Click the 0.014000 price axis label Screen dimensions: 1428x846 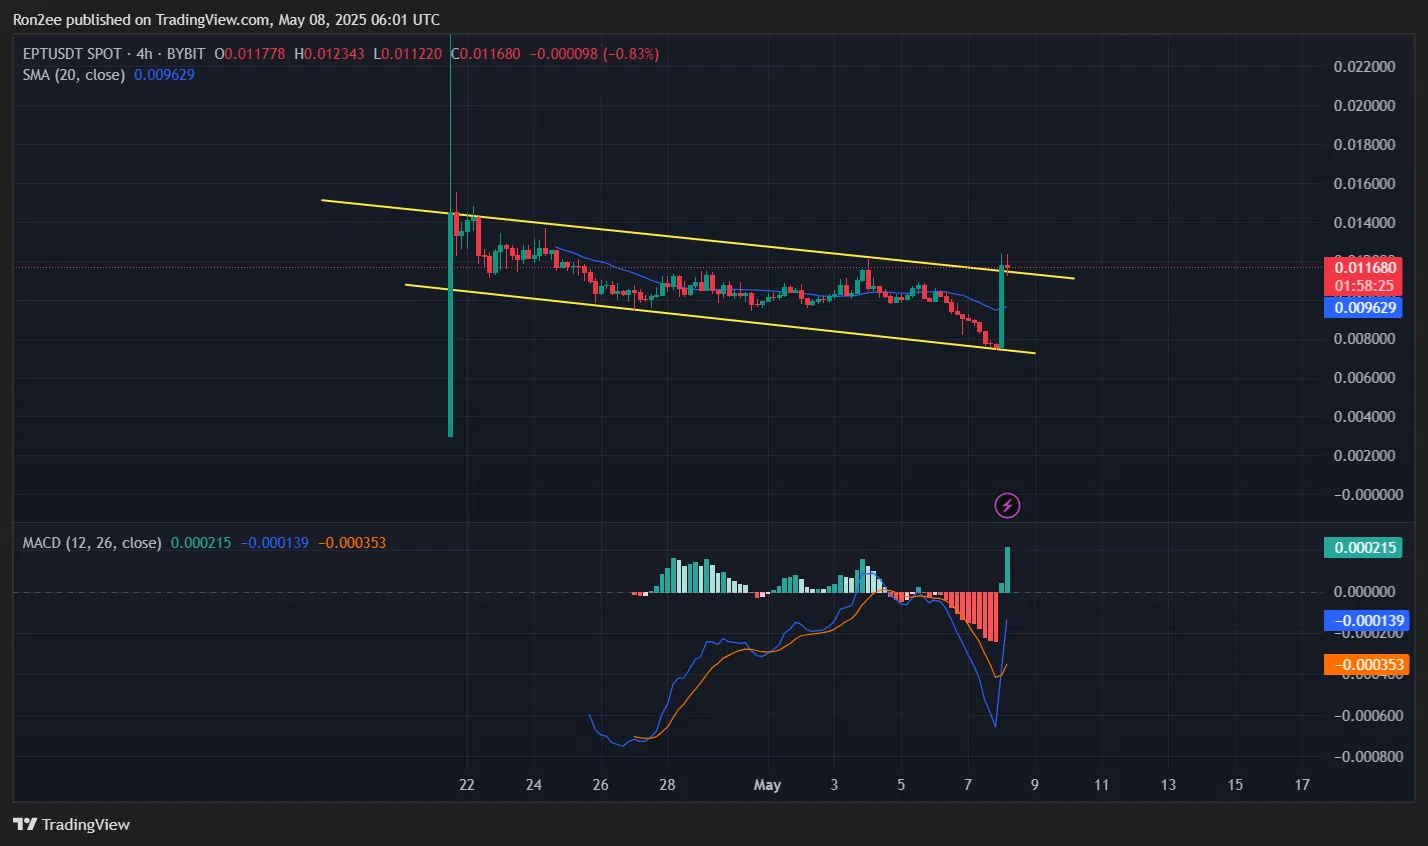(x=1364, y=223)
